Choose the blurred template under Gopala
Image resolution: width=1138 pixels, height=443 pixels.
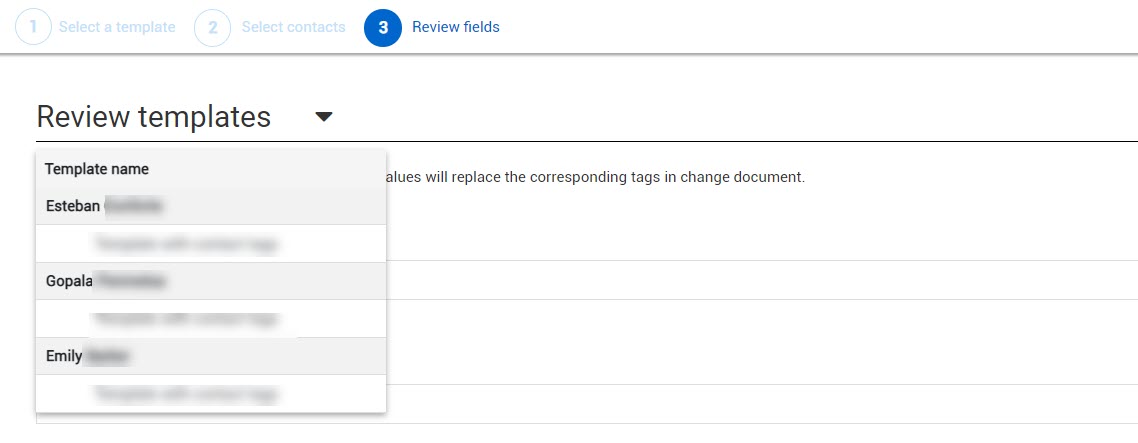(185, 319)
